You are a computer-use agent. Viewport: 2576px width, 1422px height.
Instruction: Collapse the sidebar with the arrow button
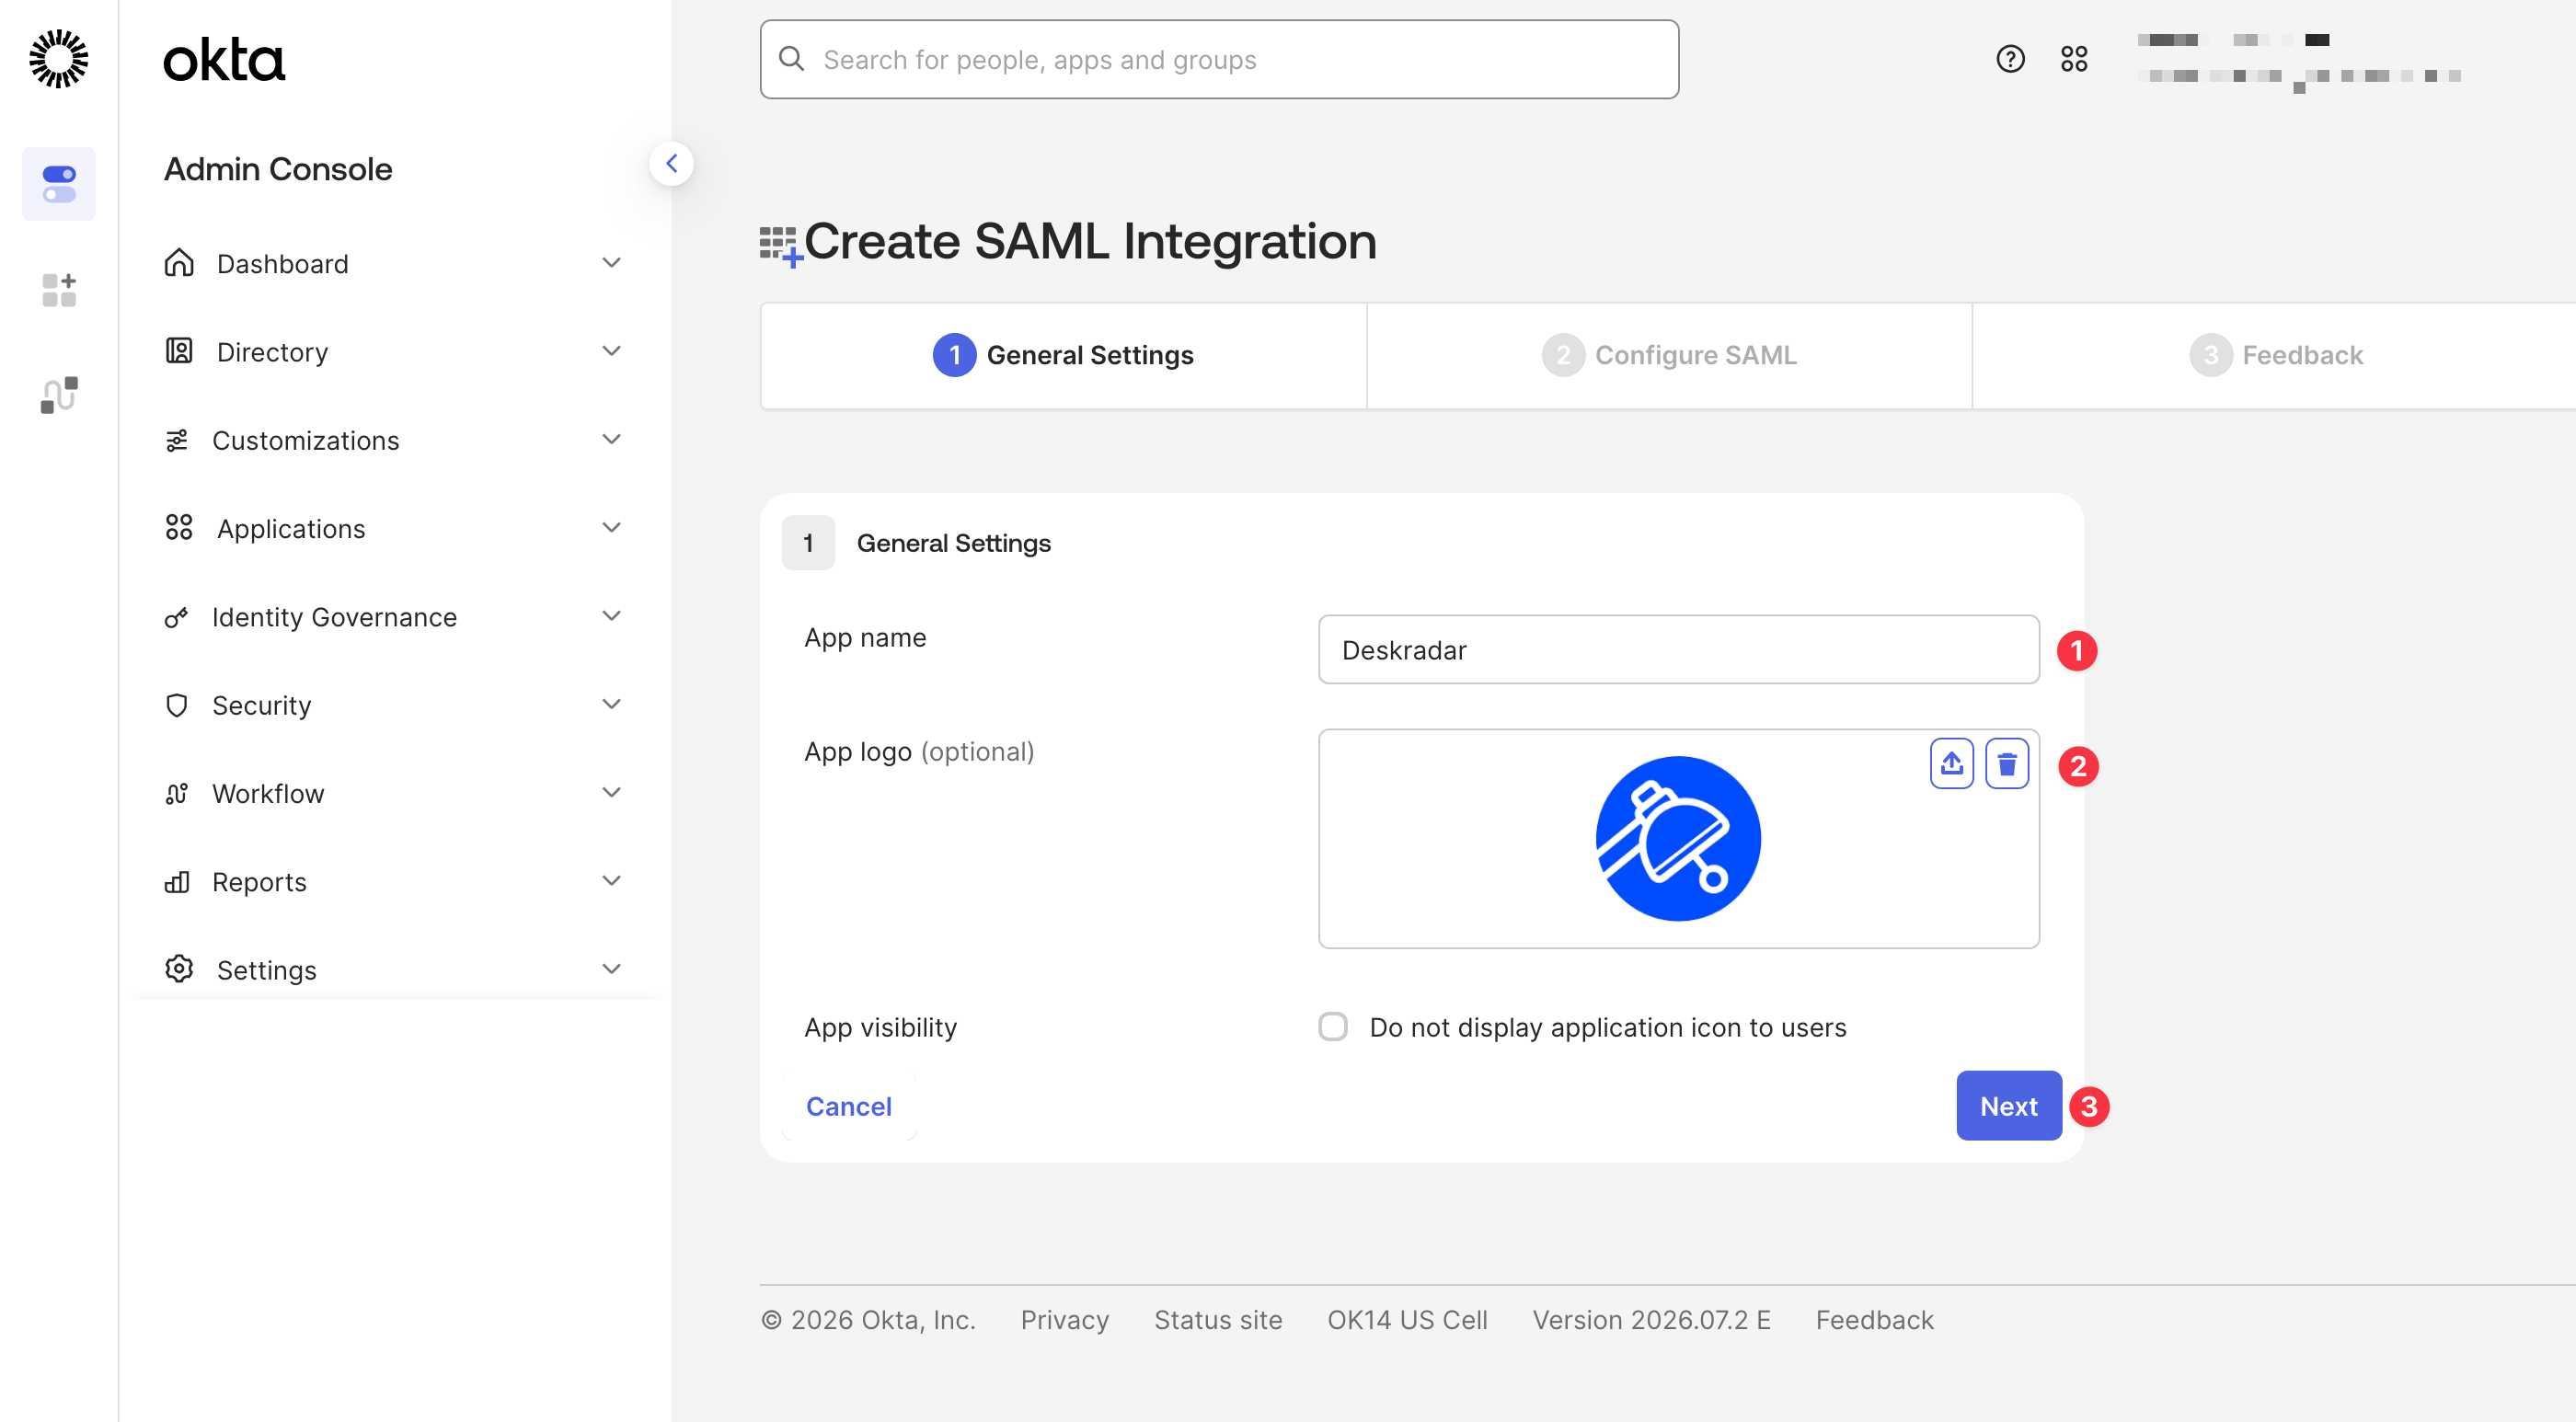pyautogui.click(x=672, y=163)
